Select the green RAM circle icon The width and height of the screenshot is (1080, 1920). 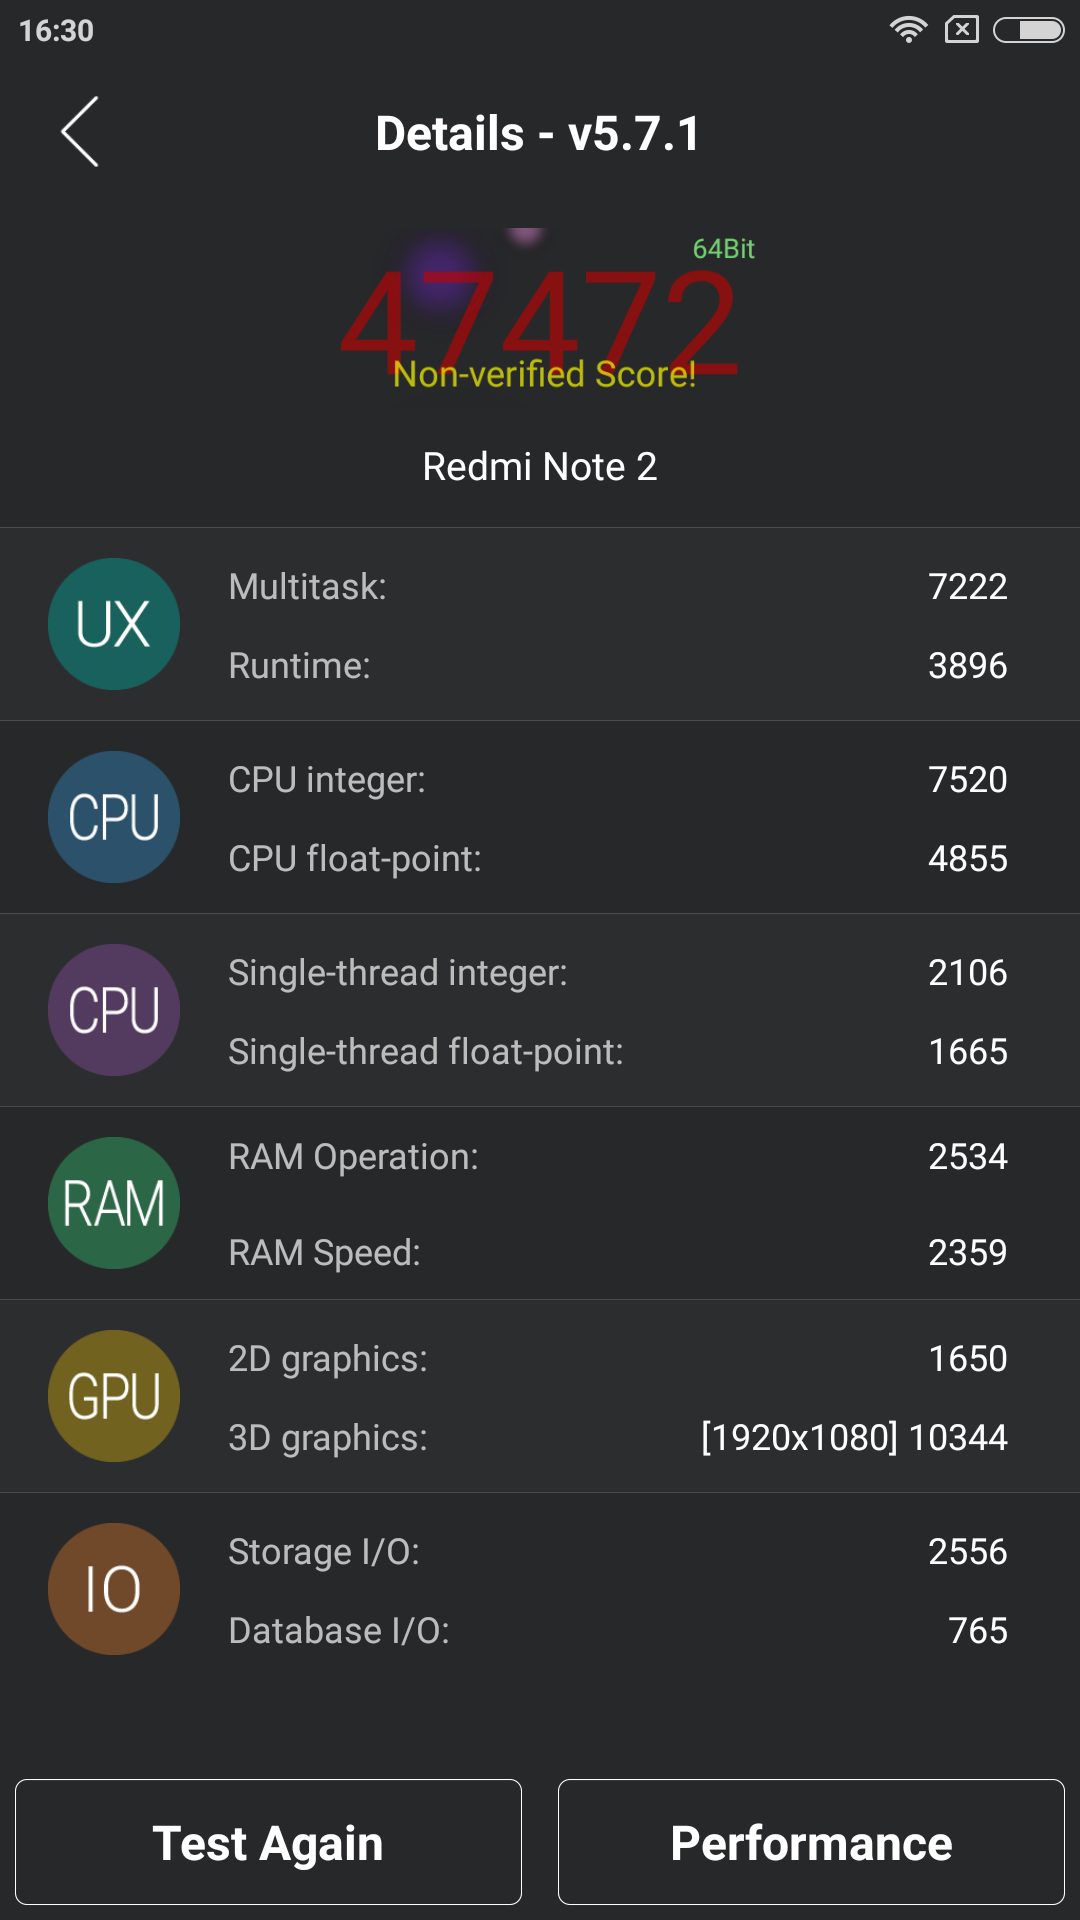coord(114,1203)
